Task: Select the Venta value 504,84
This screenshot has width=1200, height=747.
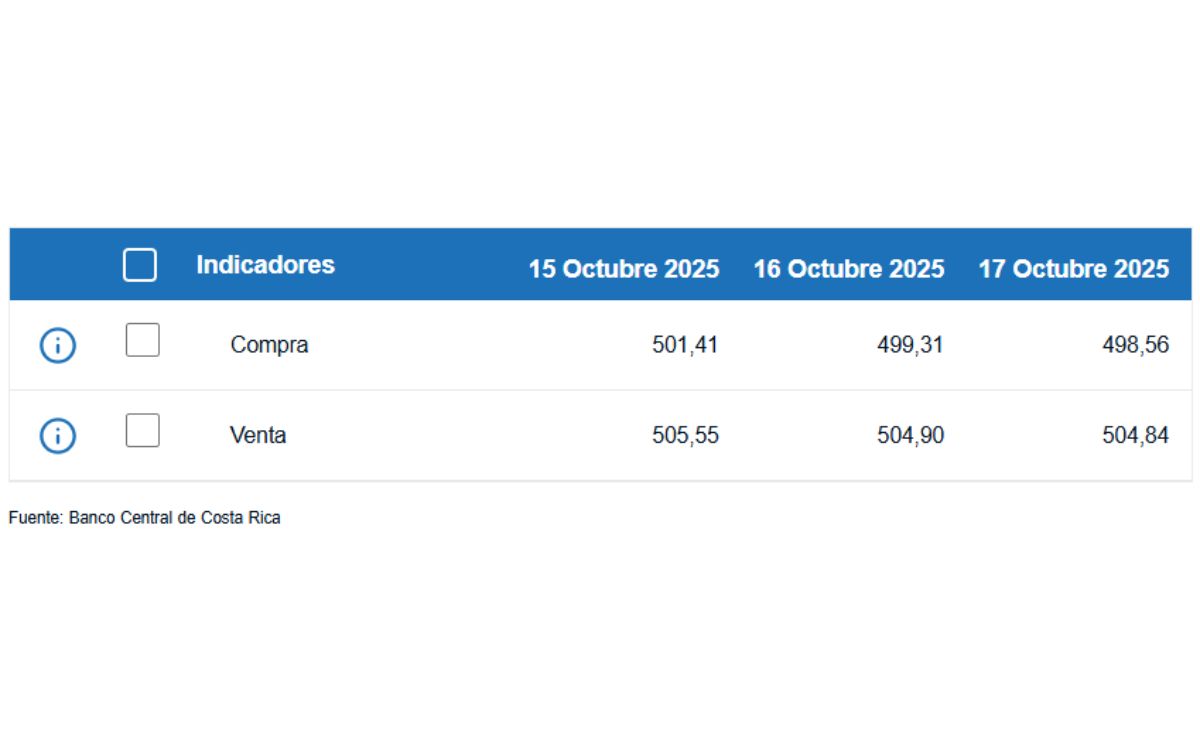Action: pos(1135,436)
